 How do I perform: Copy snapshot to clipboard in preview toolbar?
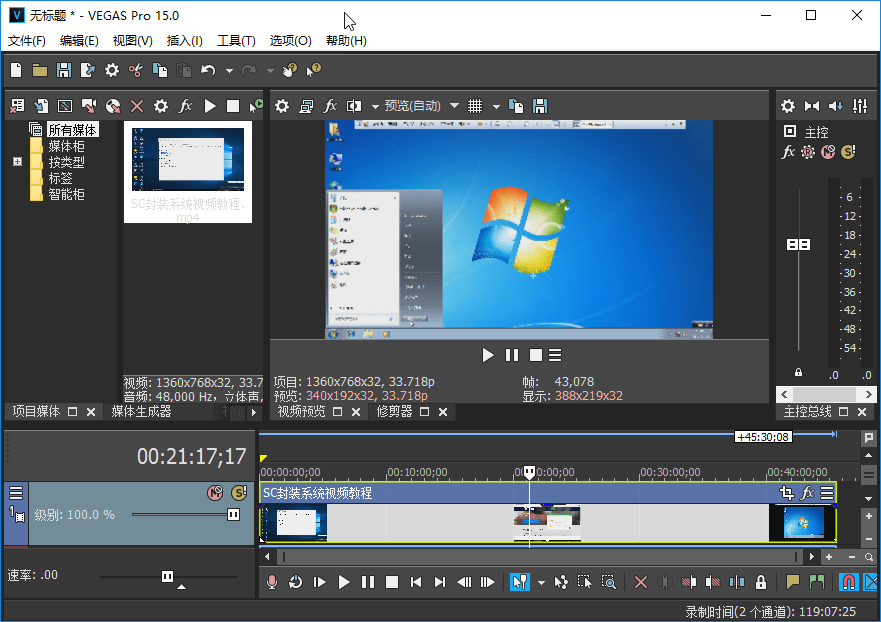(516, 106)
